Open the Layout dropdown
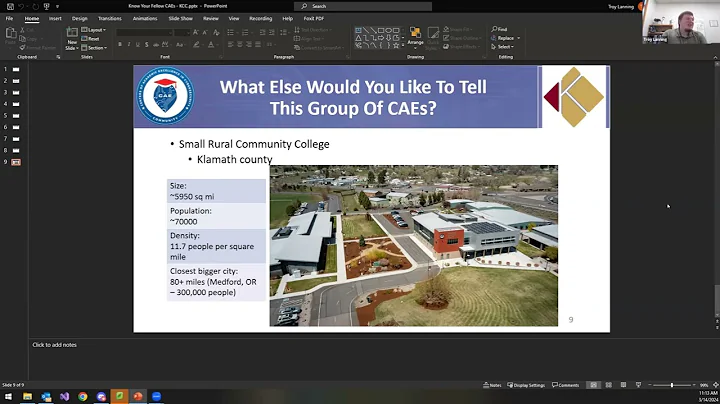720x404 pixels. click(x=94, y=30)
